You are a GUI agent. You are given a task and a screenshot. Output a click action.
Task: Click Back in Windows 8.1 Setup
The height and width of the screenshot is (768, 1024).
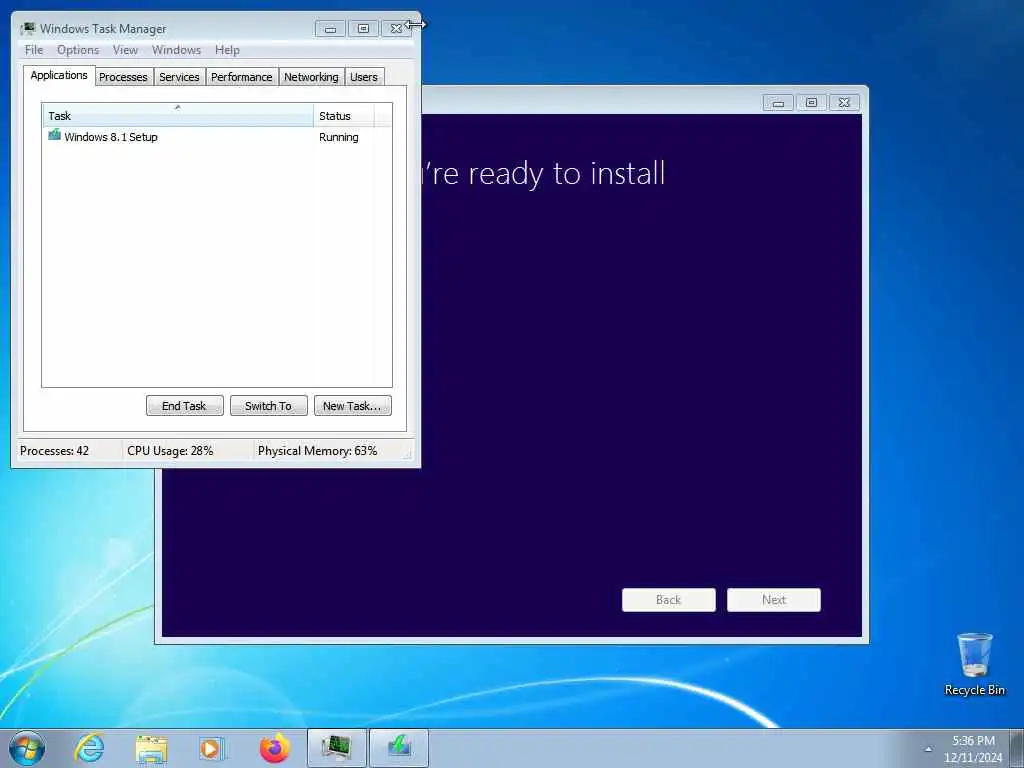pyautogui.click(x=668, y=600)
